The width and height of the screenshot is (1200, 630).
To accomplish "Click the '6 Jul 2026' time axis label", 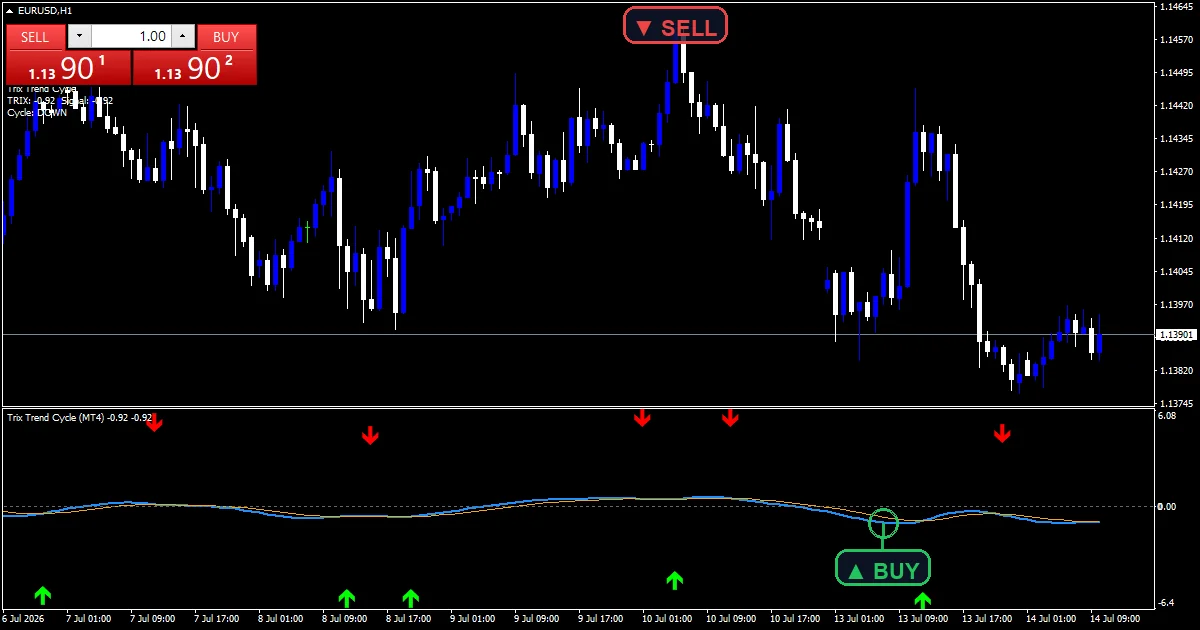I will coord(24,619).
